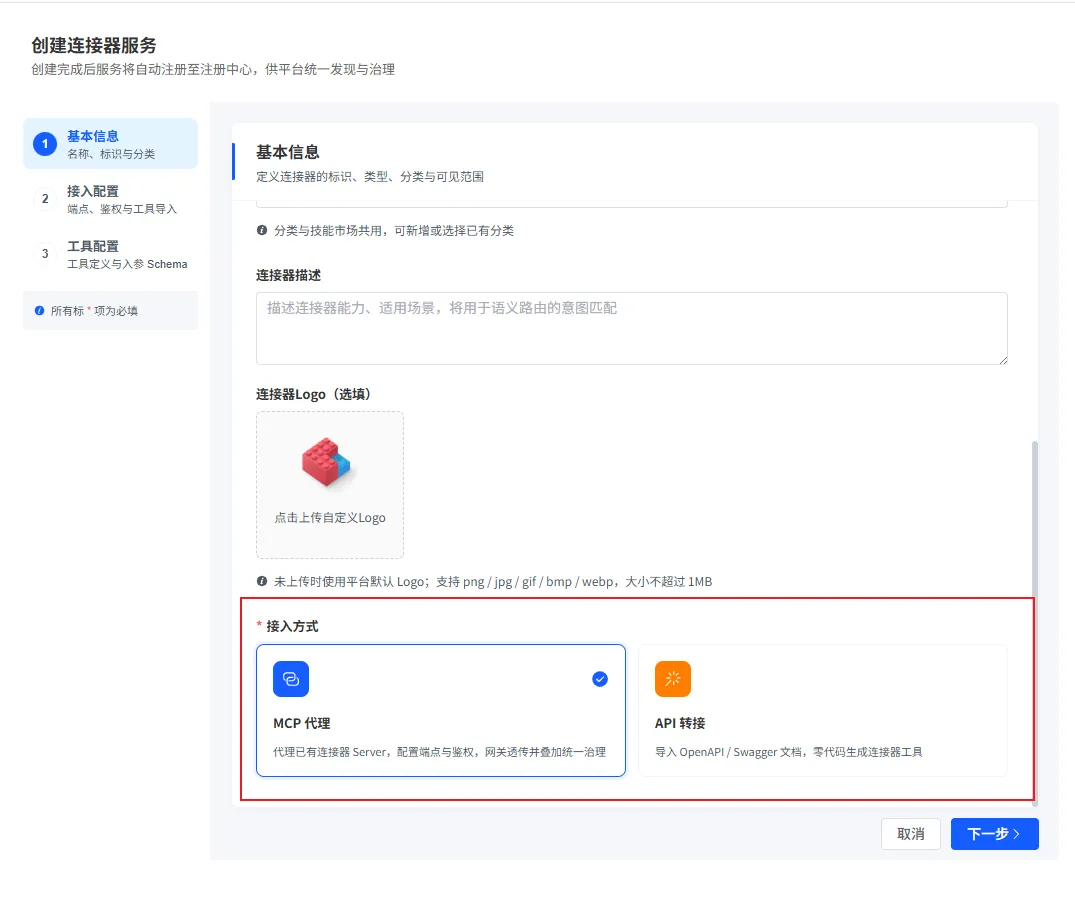Click the info icon beside 未上传时使用平台默认 Logo
1075x911 pixels.
[262, 581]
